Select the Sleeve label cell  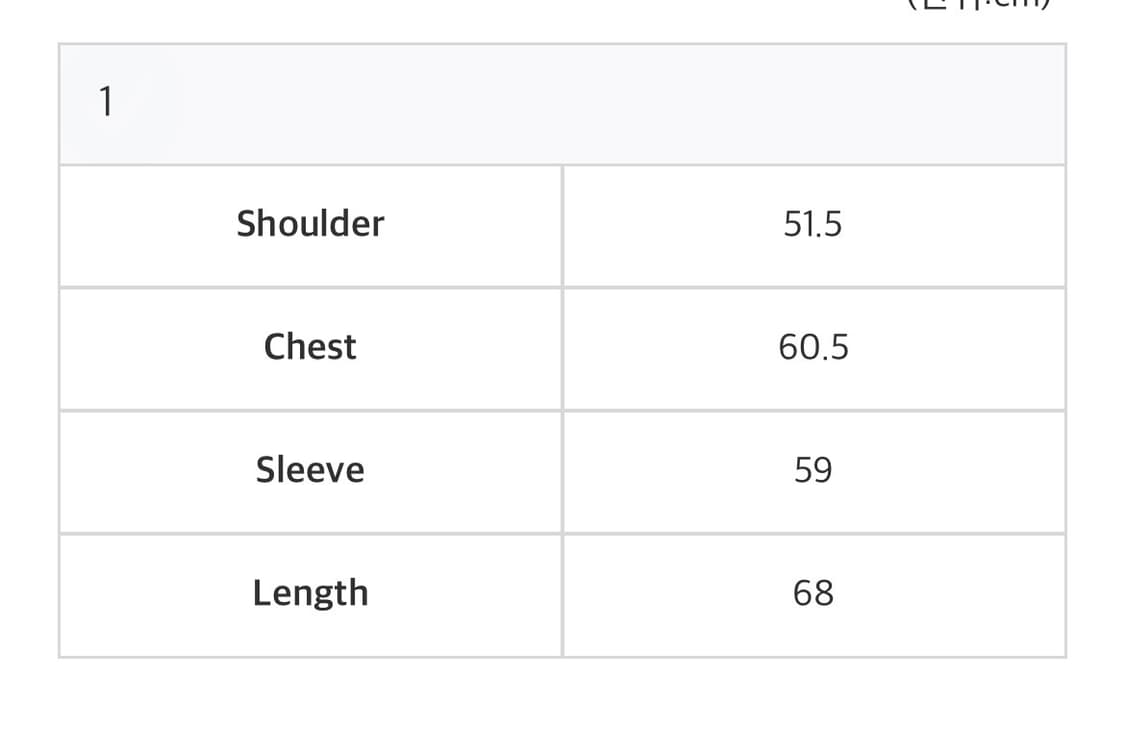310,470
